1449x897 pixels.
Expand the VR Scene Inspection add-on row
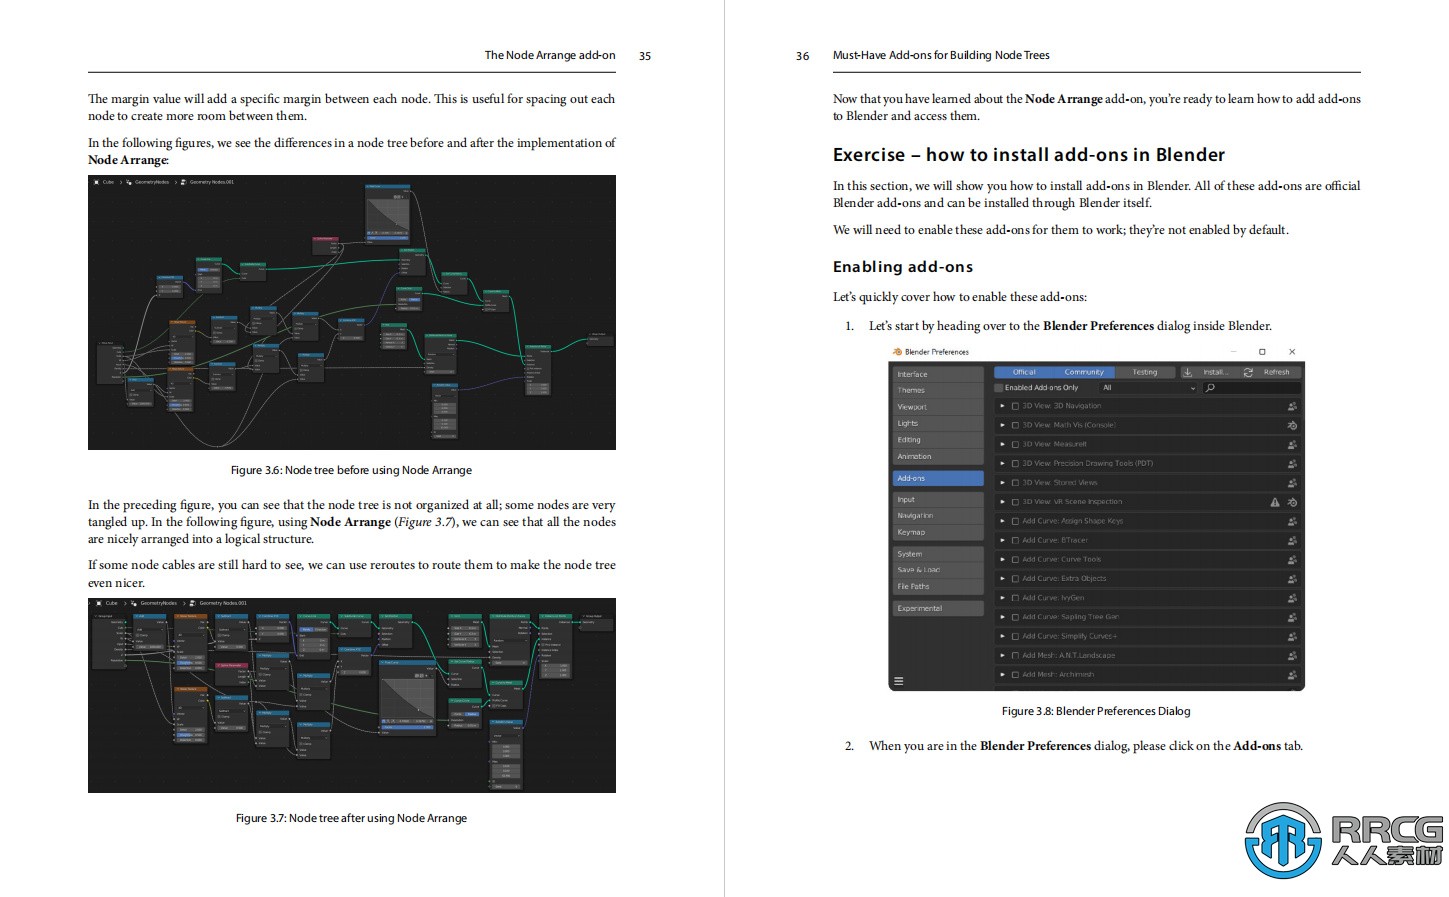coord(1003,502)
